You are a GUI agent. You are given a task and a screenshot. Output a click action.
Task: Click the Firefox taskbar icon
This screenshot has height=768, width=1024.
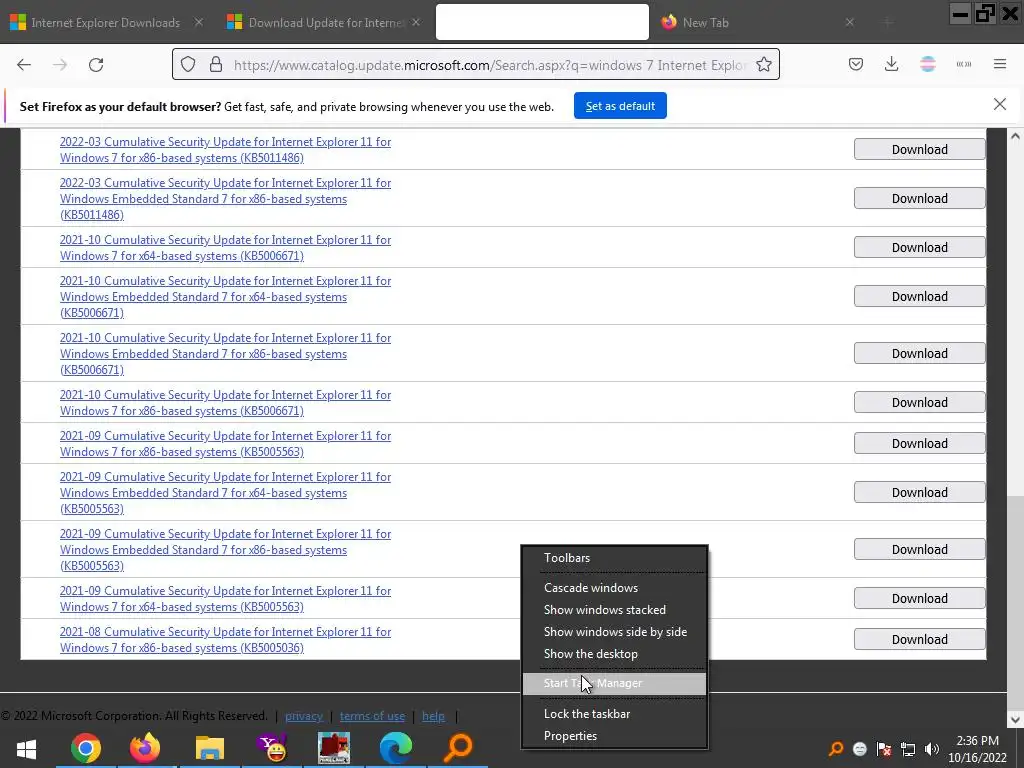(x=145, y=748)
